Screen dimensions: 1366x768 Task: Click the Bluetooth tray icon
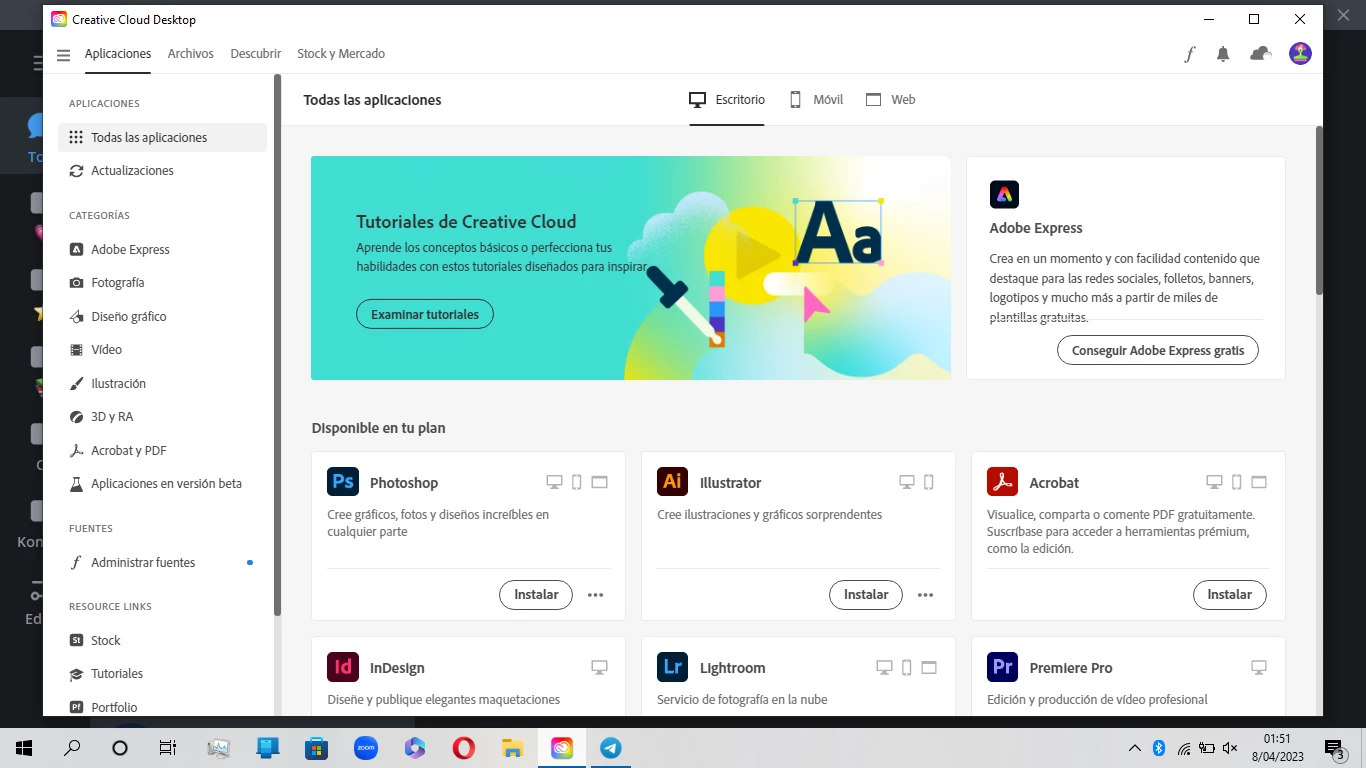pyautogui.click(x=1159, y=748)
